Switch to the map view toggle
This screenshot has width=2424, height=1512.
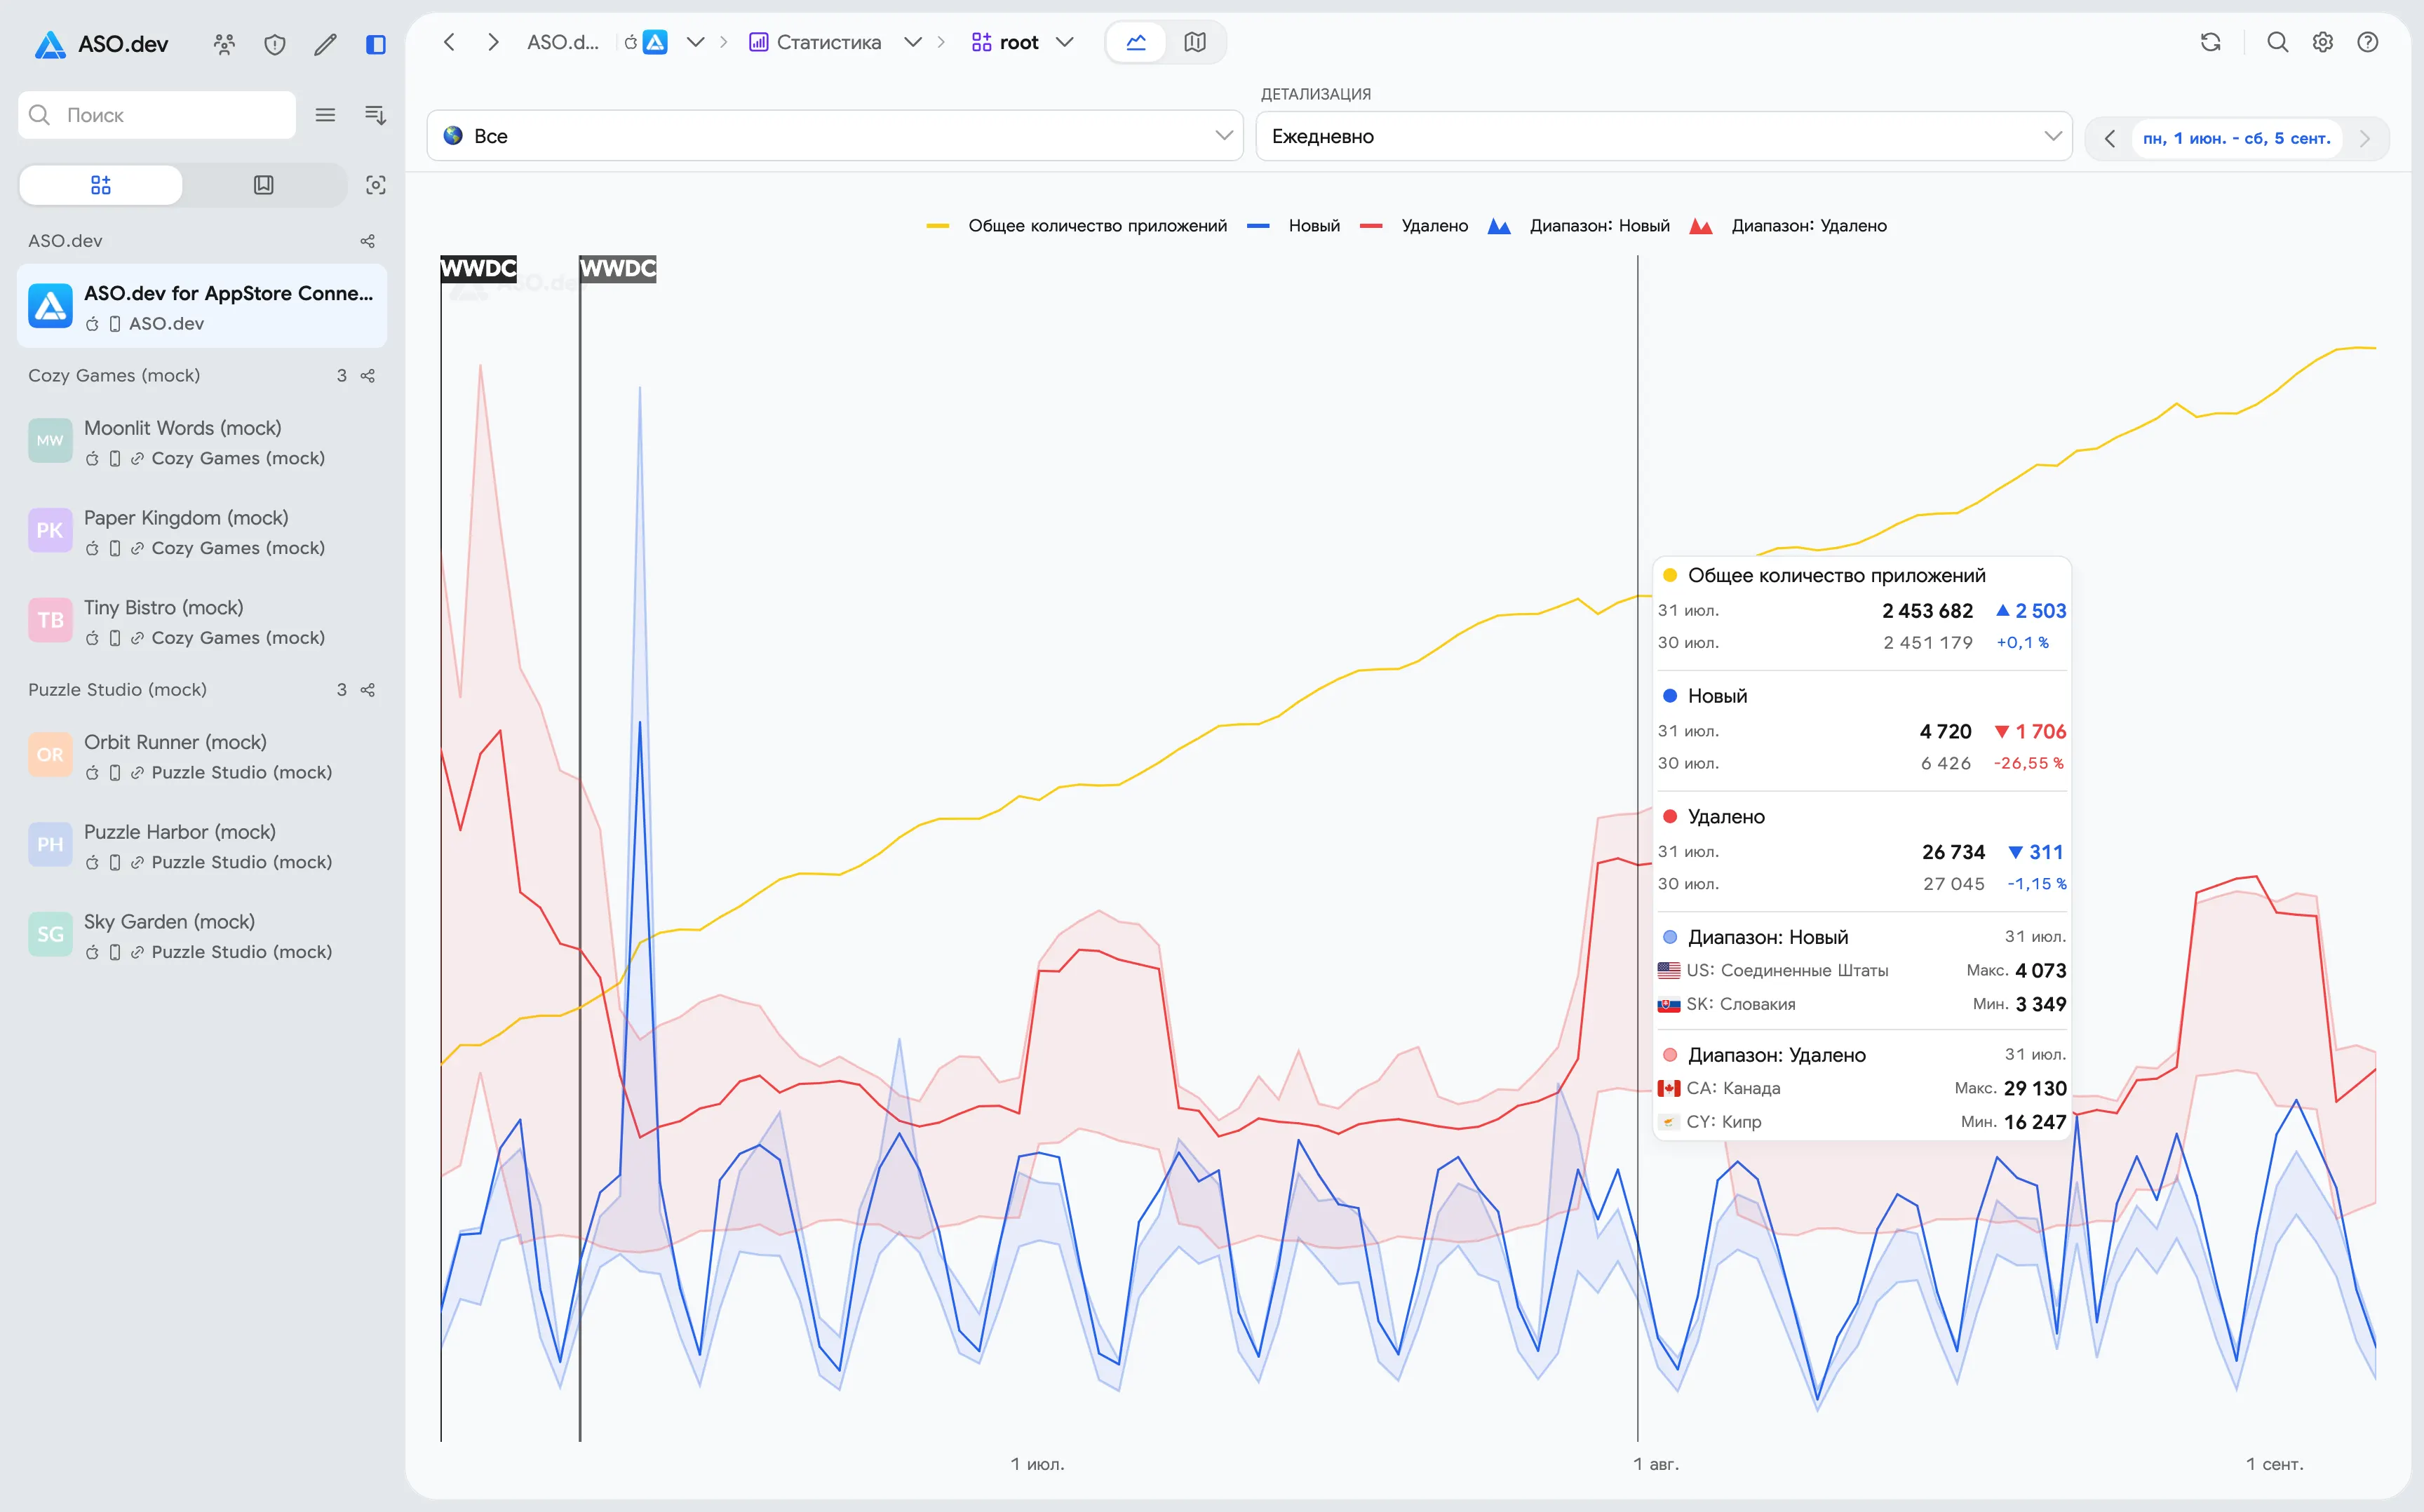pos(1195,42)
